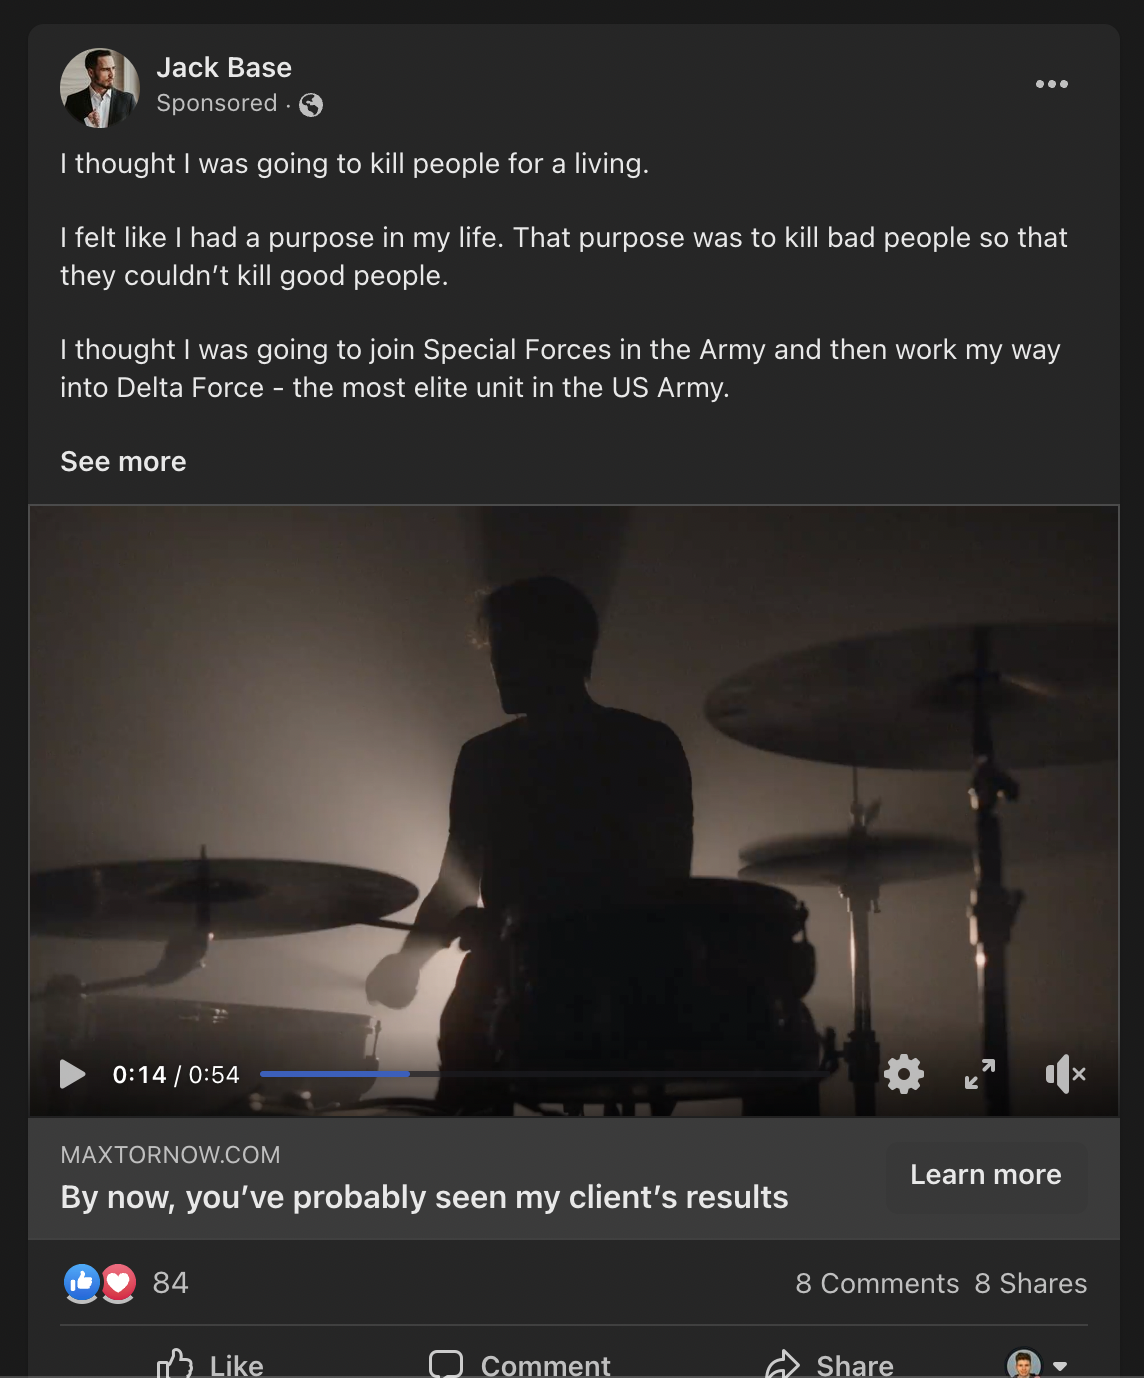Click the globe public audience icon
The image size is (1144, 1378).
click(x=311, y=104)
